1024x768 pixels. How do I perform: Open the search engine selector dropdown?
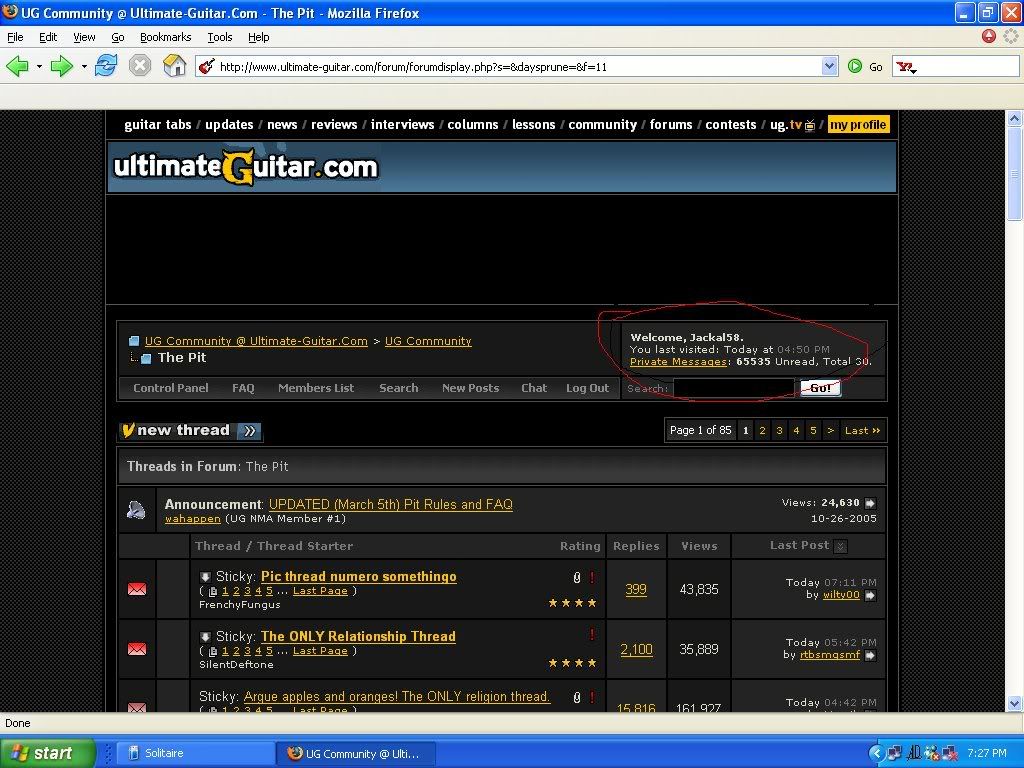(x=906, y=67)
